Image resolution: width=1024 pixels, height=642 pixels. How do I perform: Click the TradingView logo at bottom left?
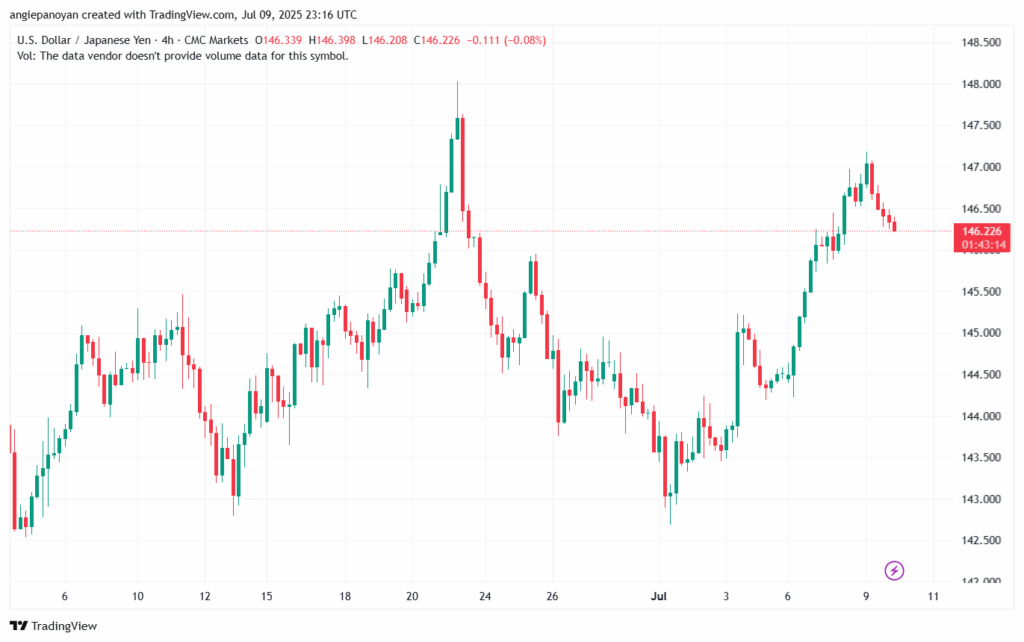click(54, 626)
